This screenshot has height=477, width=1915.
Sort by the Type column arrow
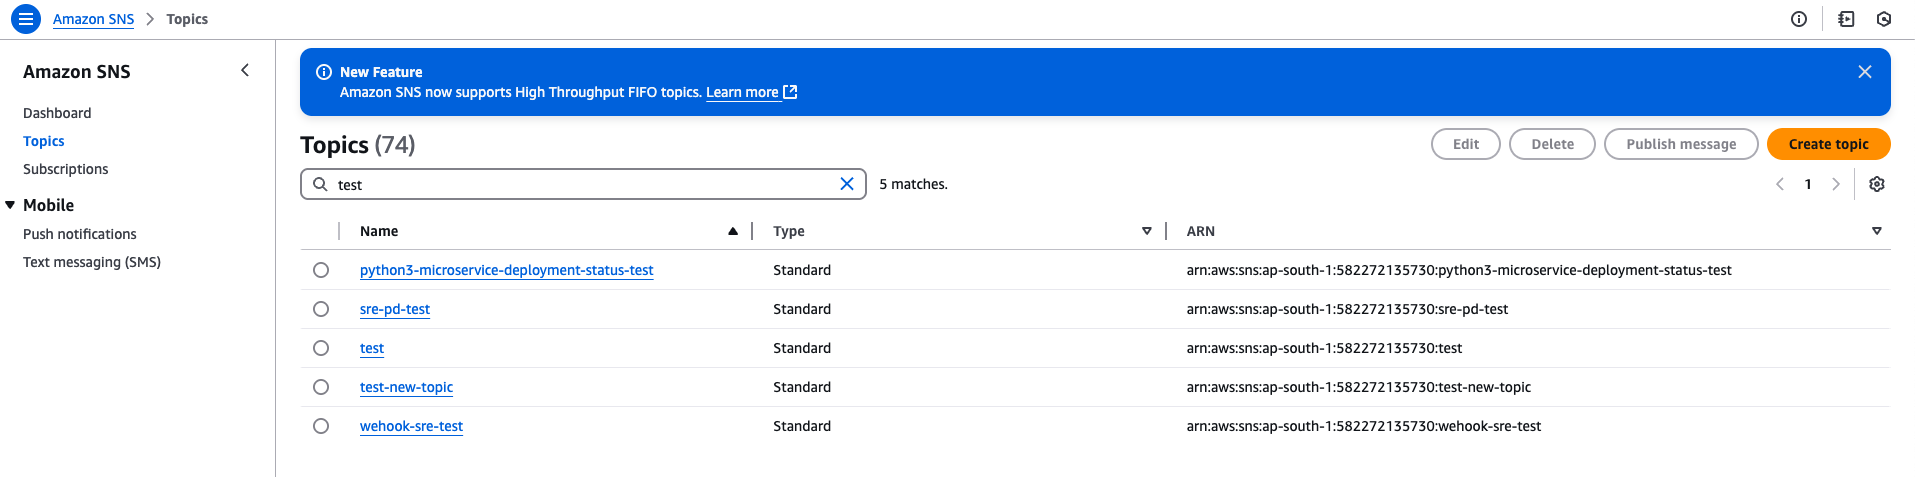tap(1147, 231)
